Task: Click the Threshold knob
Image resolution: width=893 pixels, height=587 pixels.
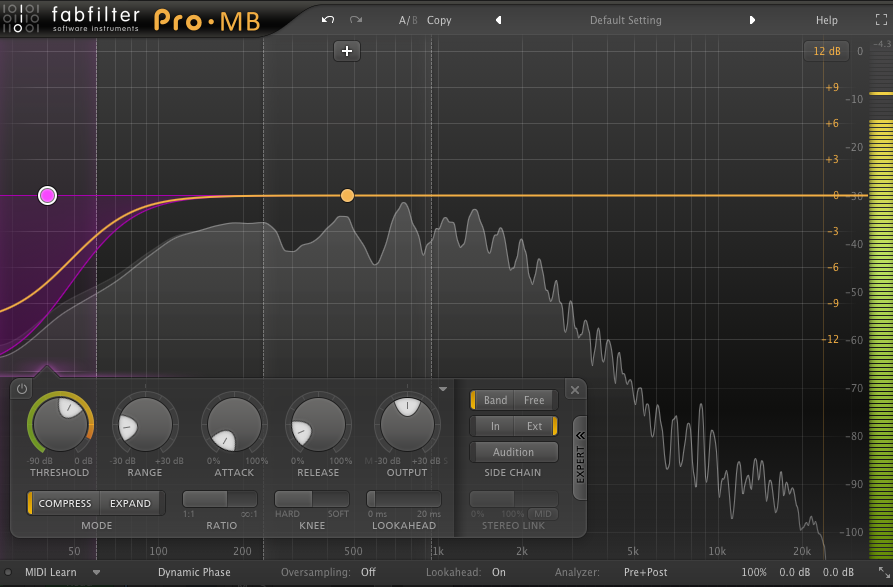Action: [60, 424]
